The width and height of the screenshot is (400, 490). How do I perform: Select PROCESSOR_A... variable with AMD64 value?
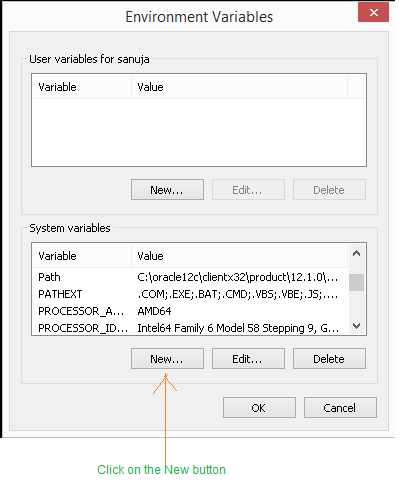click(x=190, y=311)
